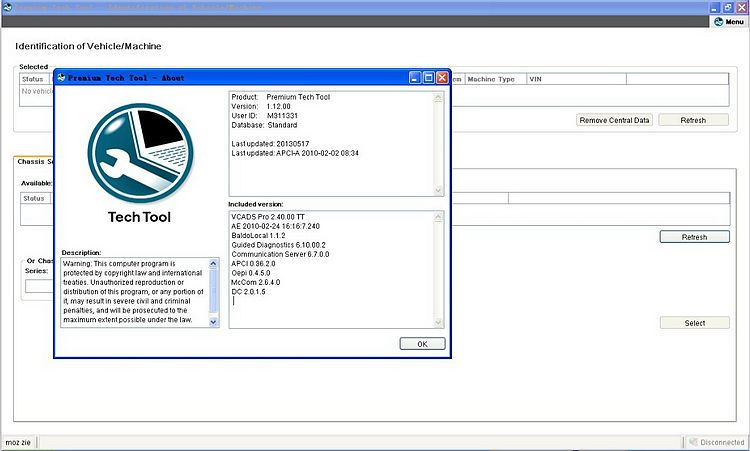750x451 pixels.
Task: Click the warning text in the Description box
Action: (134, 291)
